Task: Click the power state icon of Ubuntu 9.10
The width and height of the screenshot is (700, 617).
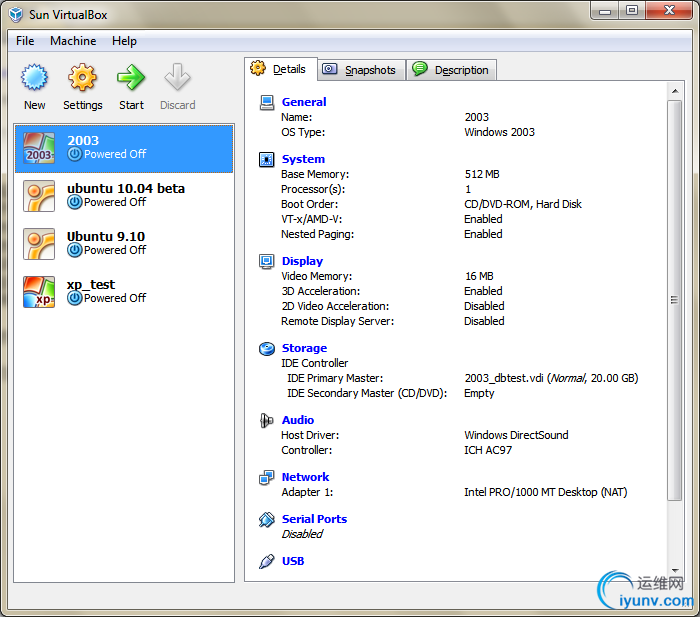Action: tap(75, 250)
